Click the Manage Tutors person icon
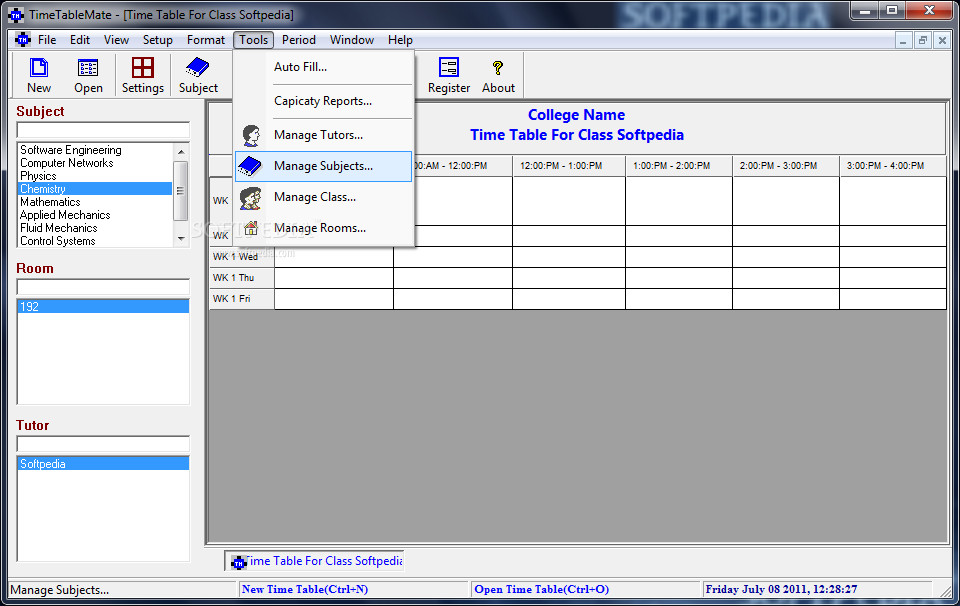This screenshot has width=960, height=606. 251,135
